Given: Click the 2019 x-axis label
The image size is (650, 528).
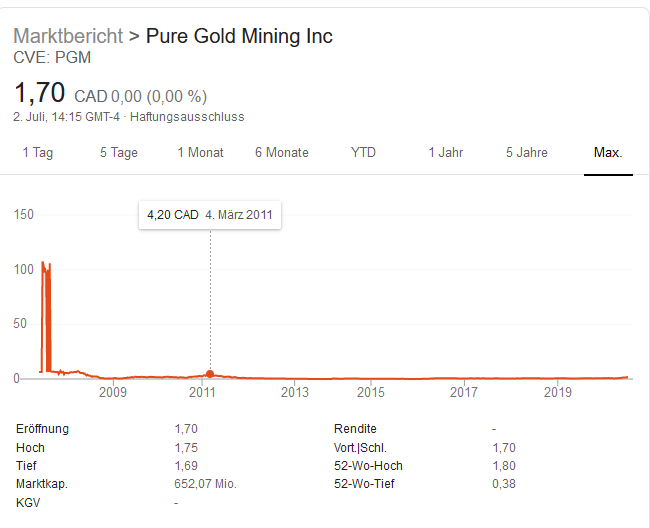Looking at the screenshot, I should (x=558, y=393).
